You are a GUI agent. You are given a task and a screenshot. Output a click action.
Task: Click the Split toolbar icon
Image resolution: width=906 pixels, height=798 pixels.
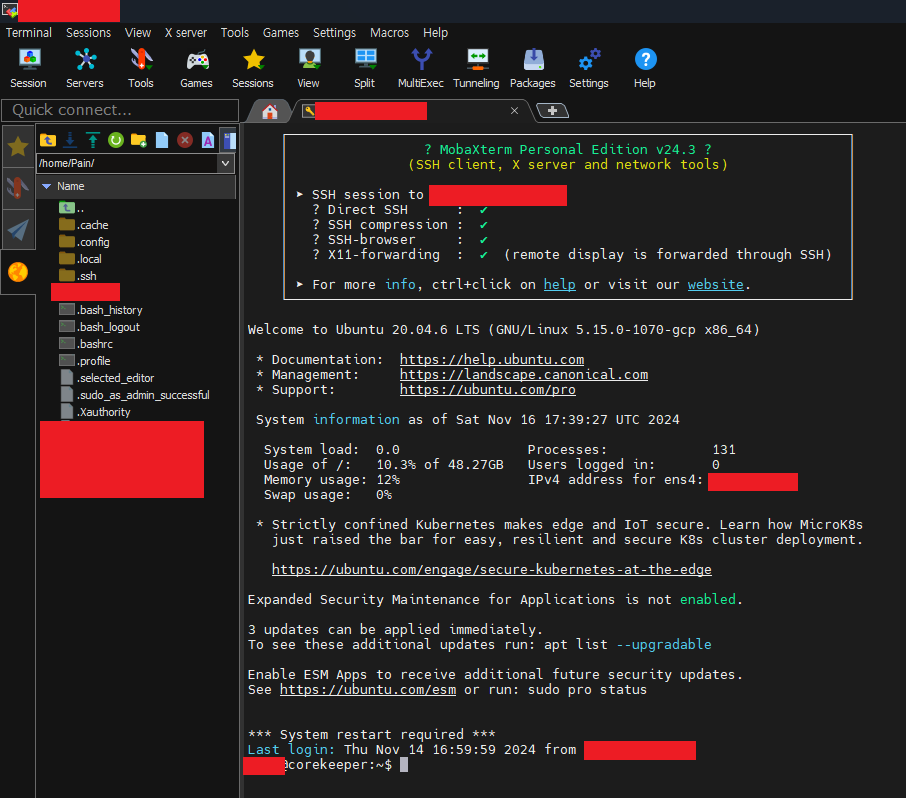[365, 68]
